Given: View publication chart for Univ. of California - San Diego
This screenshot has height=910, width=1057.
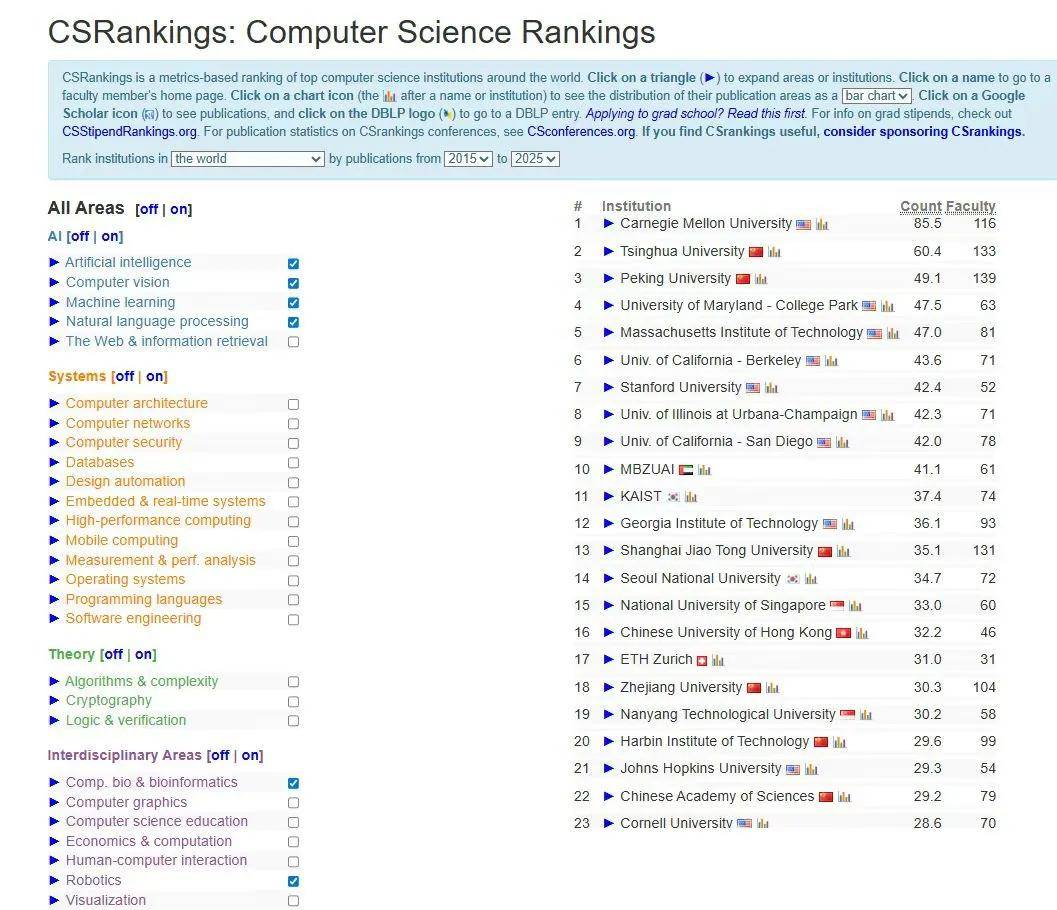Looking at the screenshot, I should pyautogui.click(x=842, y=442).
